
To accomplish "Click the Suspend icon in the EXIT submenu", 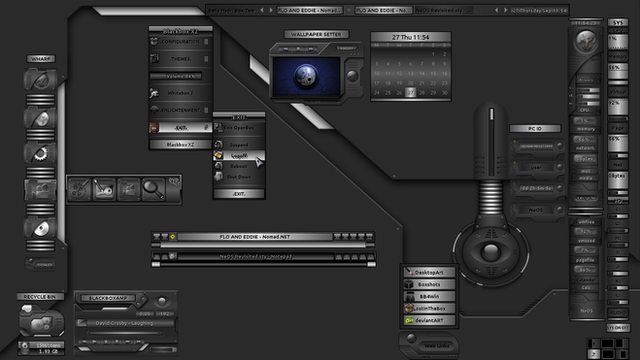I will [x=218, y=144].
